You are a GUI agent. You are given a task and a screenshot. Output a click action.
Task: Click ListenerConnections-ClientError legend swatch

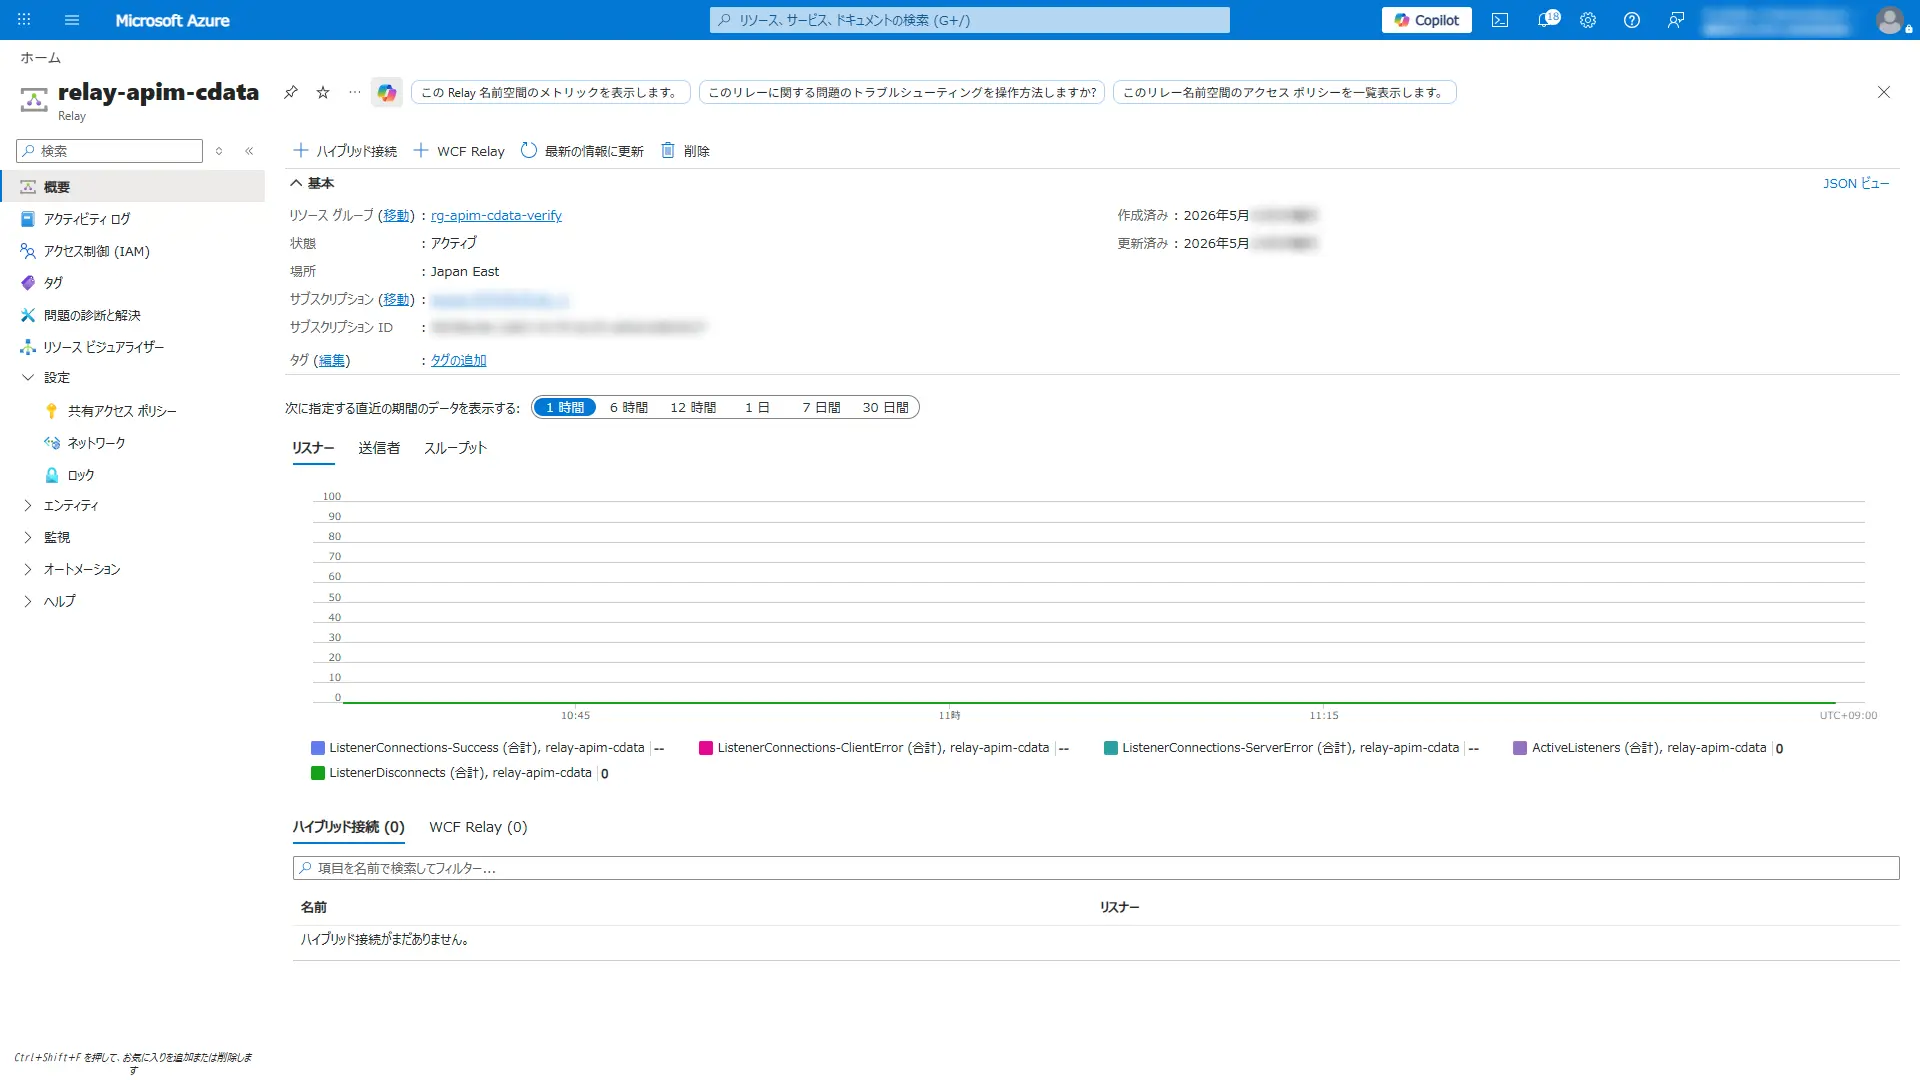point(706,748)
